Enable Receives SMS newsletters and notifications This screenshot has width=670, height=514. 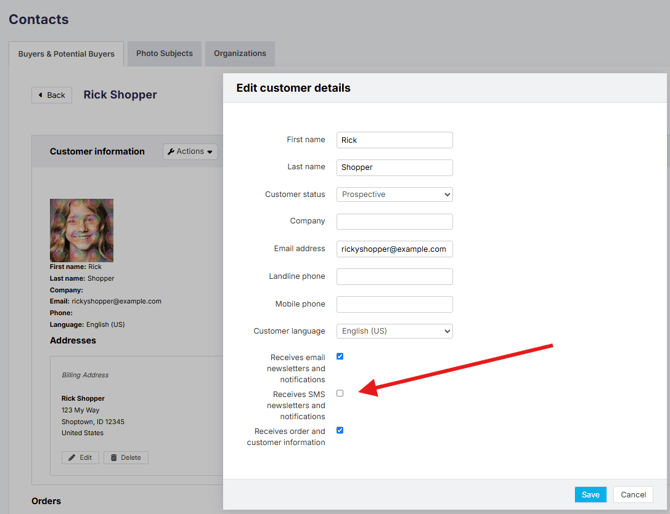click(x=340, y=393)
